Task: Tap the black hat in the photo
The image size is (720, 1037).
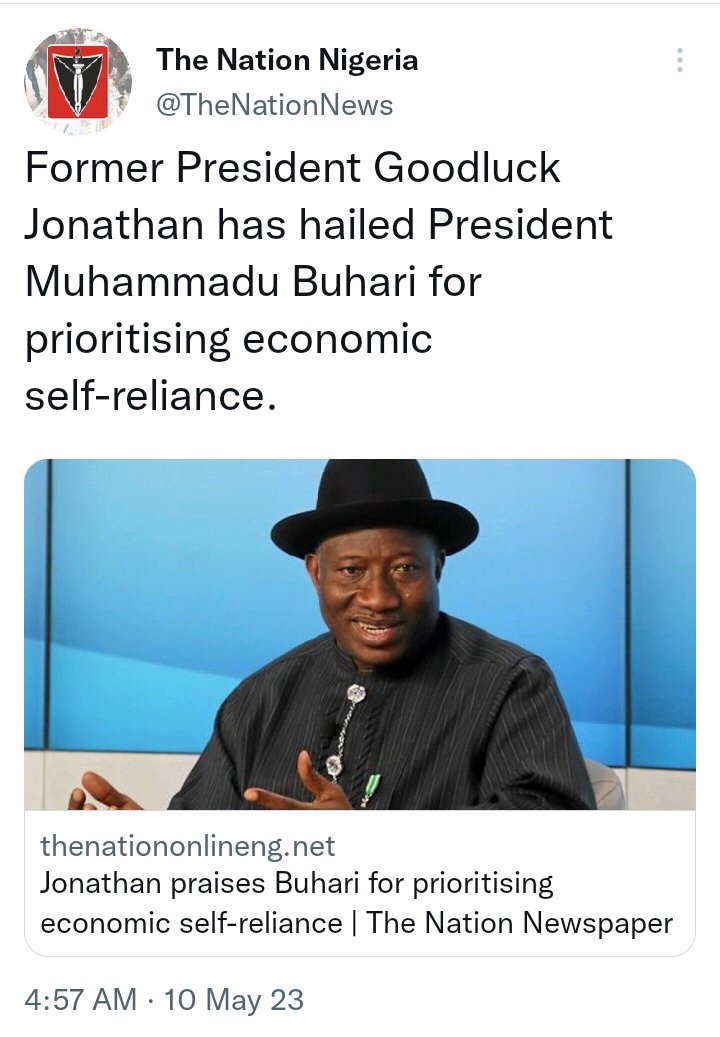Action: (x=374, y=510)
